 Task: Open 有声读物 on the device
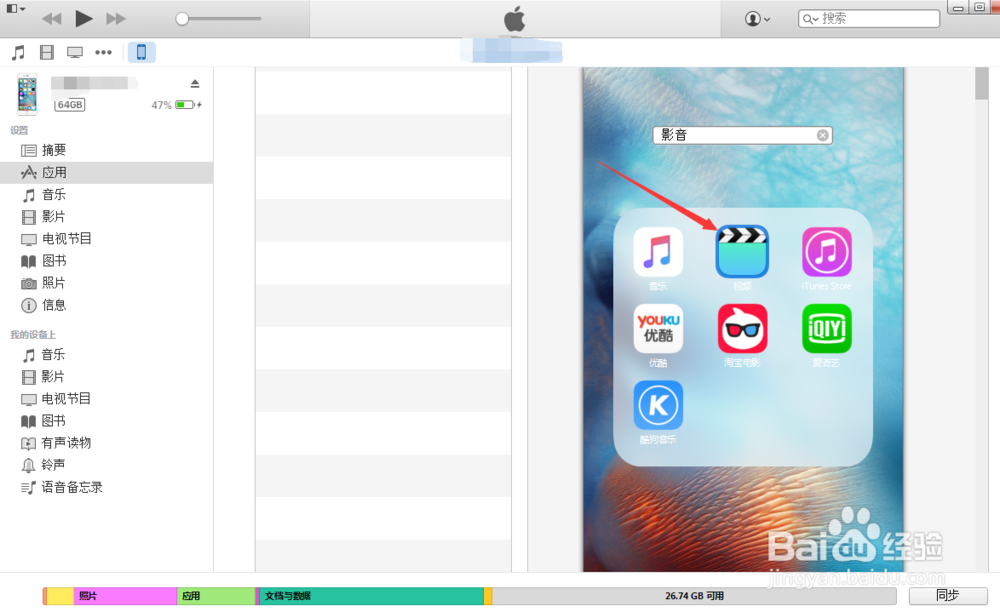(x=107, y=443)
